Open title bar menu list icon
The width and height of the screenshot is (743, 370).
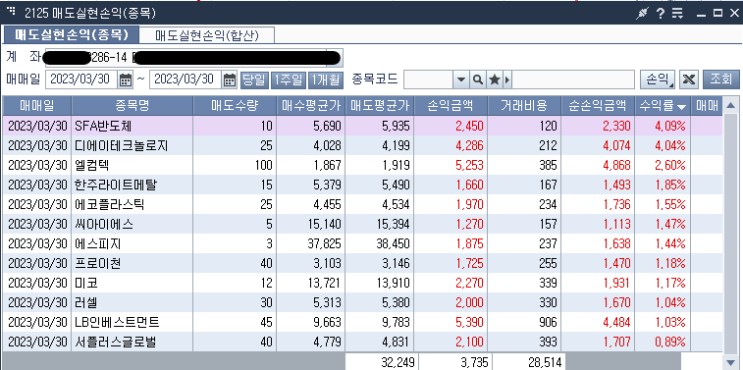678,13
